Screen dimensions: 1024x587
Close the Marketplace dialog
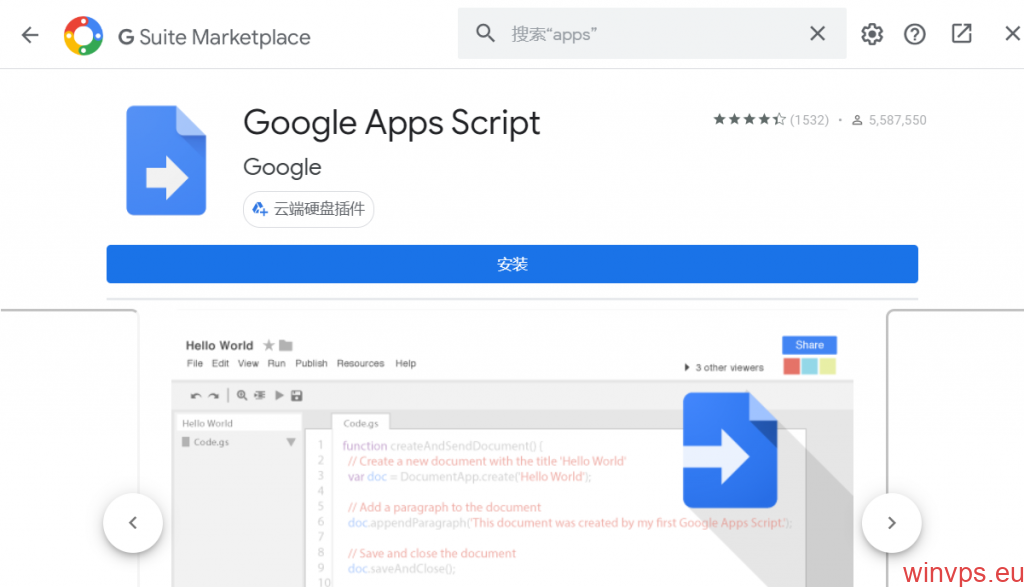[x=1011, y=34]
